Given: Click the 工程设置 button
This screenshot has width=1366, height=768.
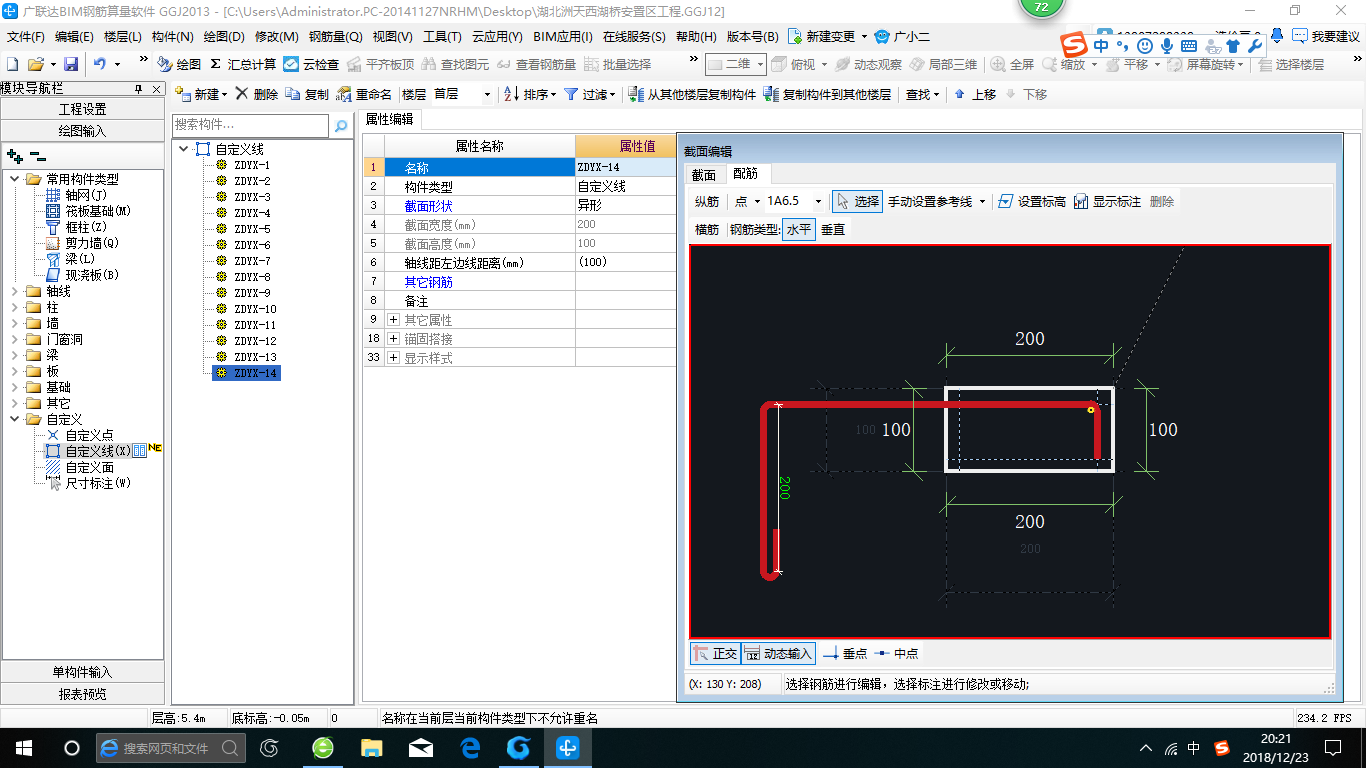Looking at the screenshot, I should [x=83, y=109].
